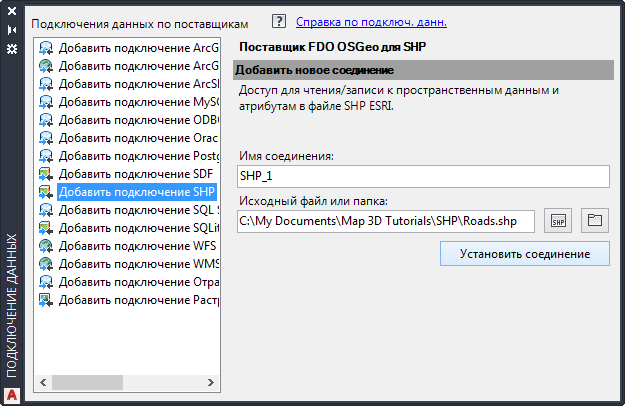Click the globe icon beside the WMS entry
Screen dimensions: 625x406
coord(46,264)
